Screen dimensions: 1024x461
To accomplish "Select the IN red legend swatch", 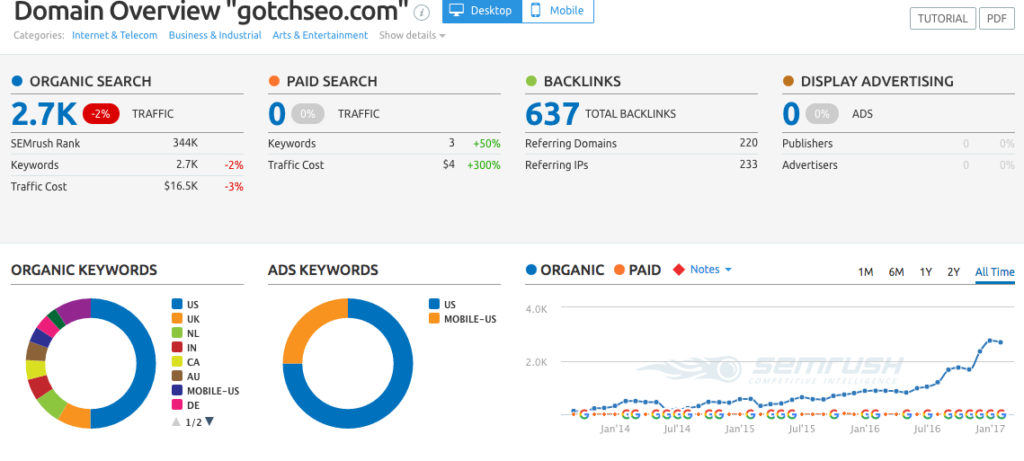I will [x=176, y=347].
